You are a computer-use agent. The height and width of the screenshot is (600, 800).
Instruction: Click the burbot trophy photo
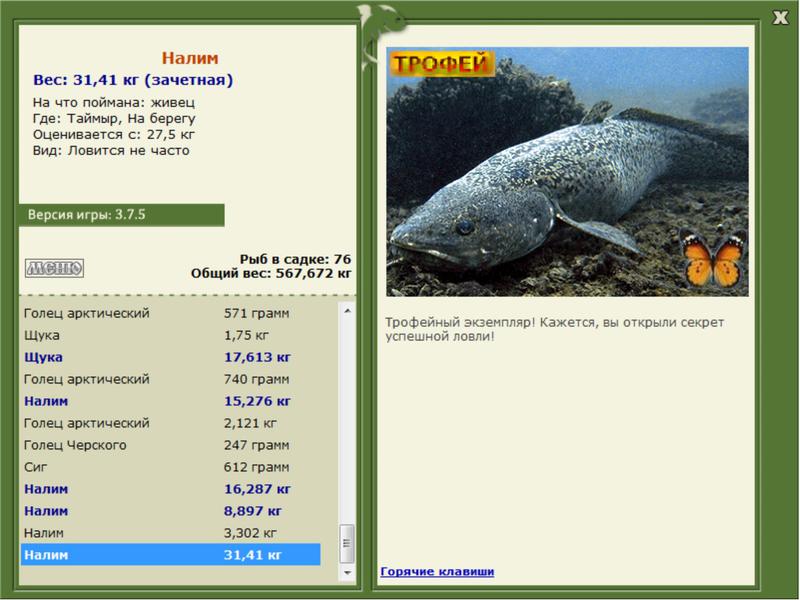point(567,172)
